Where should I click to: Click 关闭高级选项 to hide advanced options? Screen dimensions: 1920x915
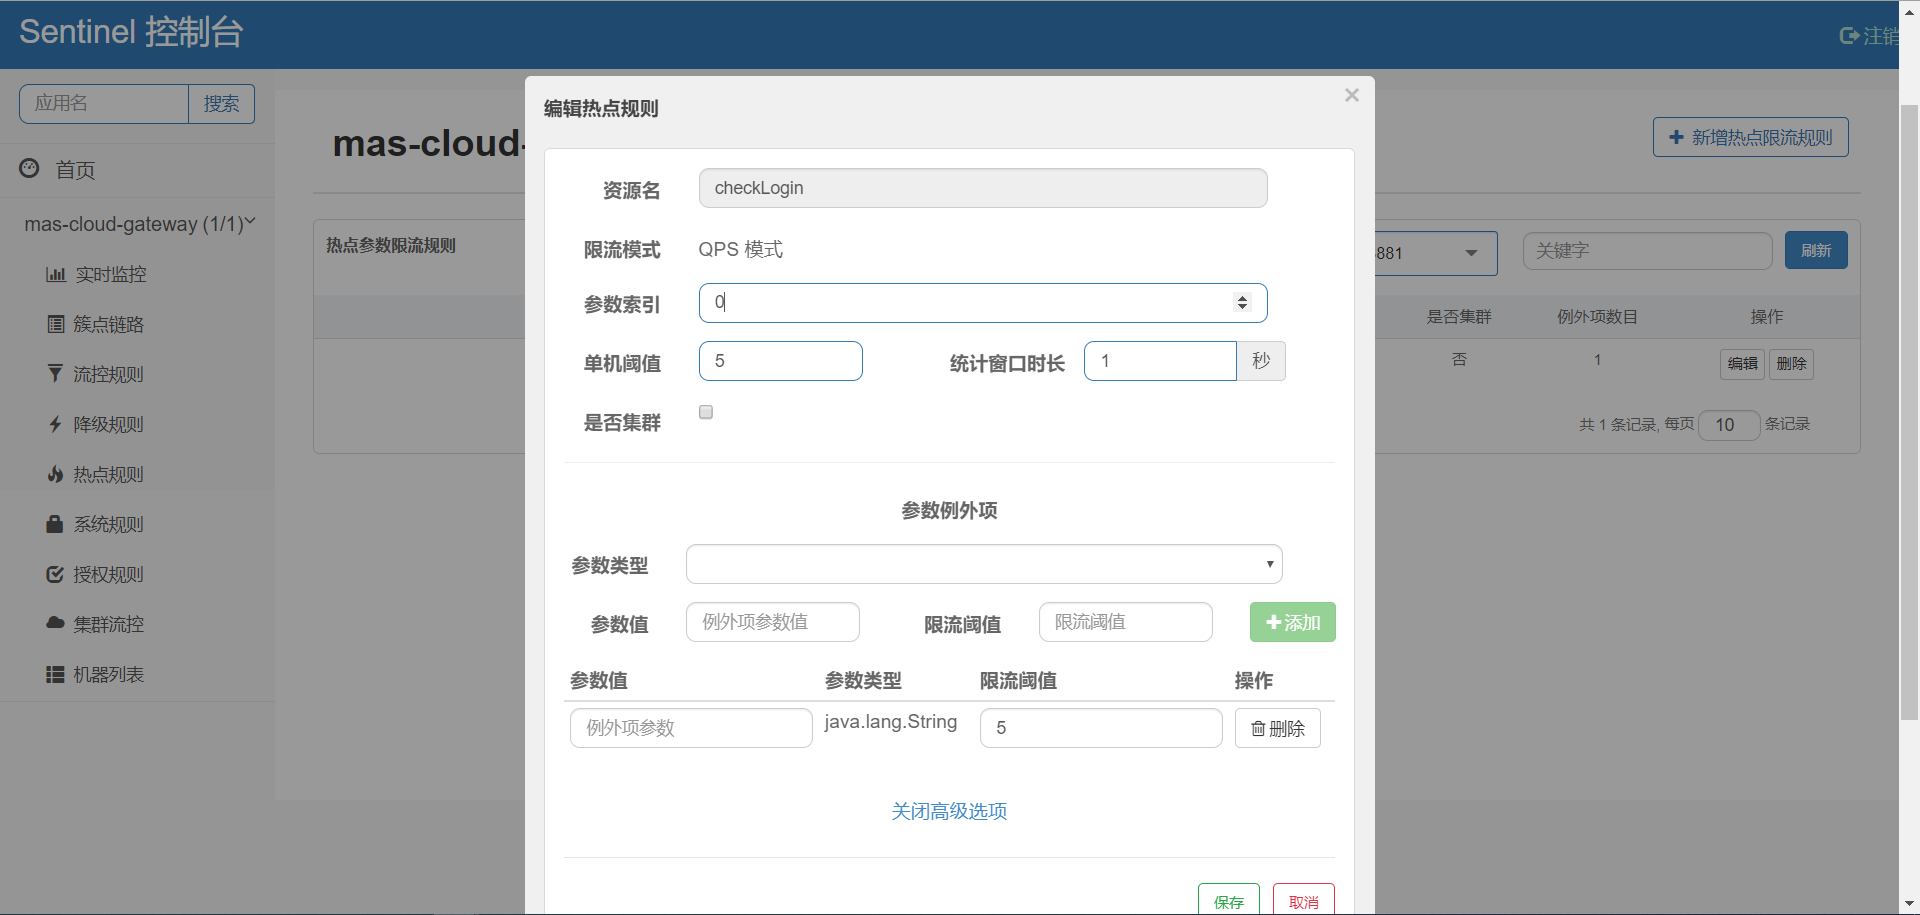pos(948,811)
